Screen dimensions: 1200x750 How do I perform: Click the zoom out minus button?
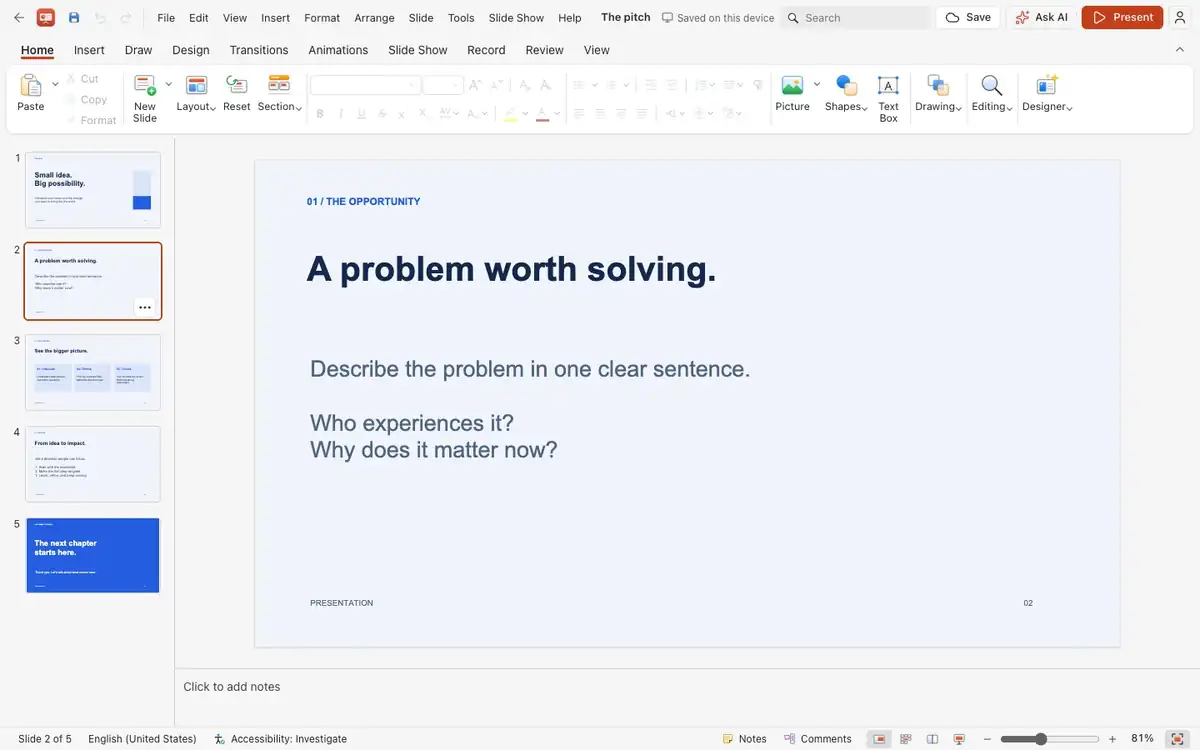pyautogui.click(x=987, y=739)
